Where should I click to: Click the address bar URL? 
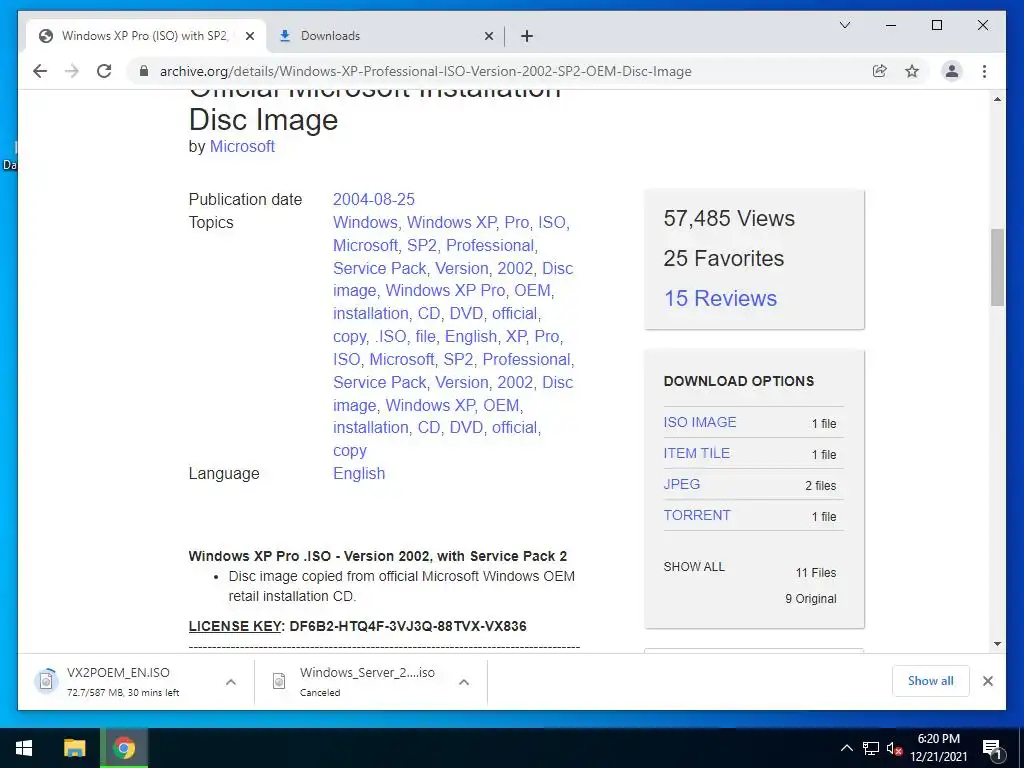click(x=425, y=71)
